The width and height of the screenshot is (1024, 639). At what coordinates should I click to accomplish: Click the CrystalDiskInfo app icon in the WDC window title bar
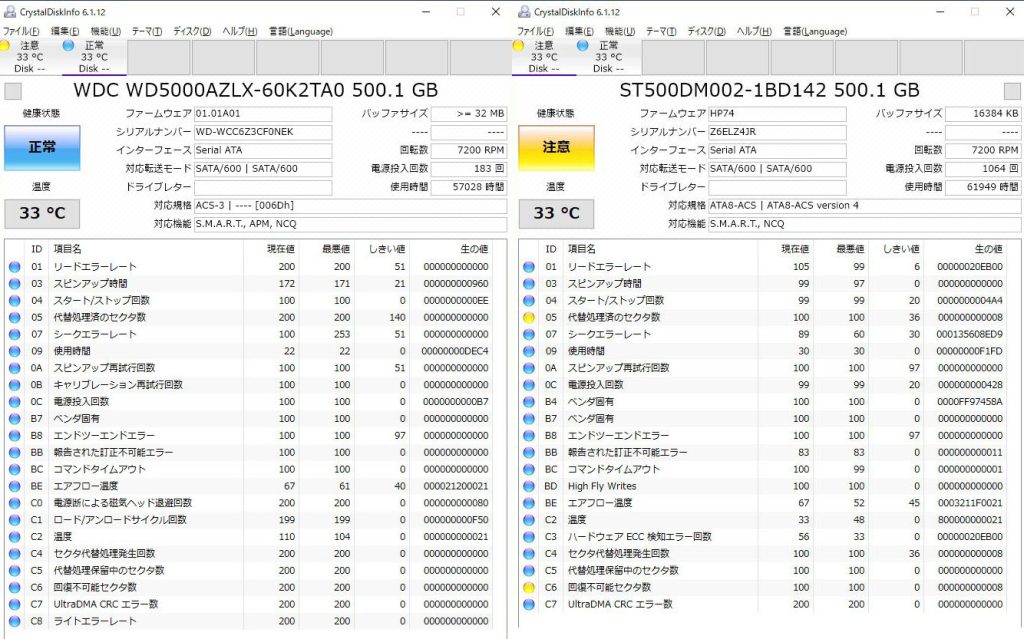click(10, 12)
